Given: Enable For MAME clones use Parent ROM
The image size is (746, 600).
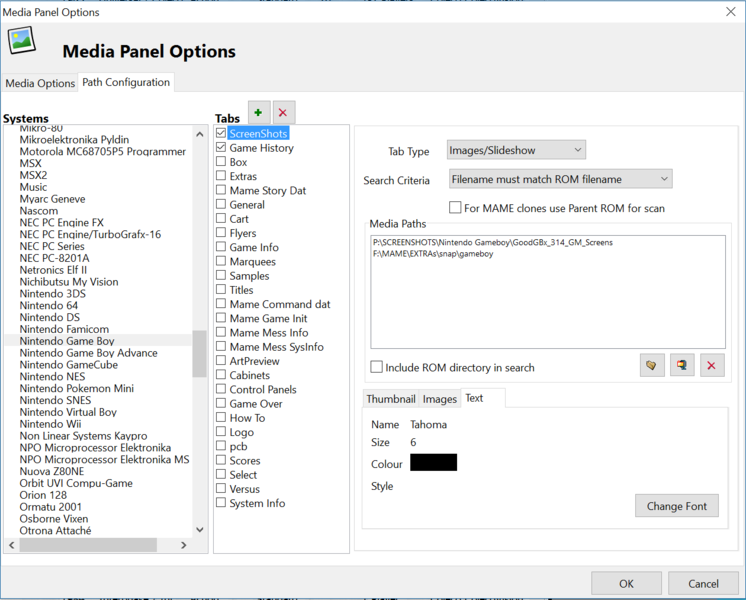Looking at the screenshot, I should tap(455, 207).
